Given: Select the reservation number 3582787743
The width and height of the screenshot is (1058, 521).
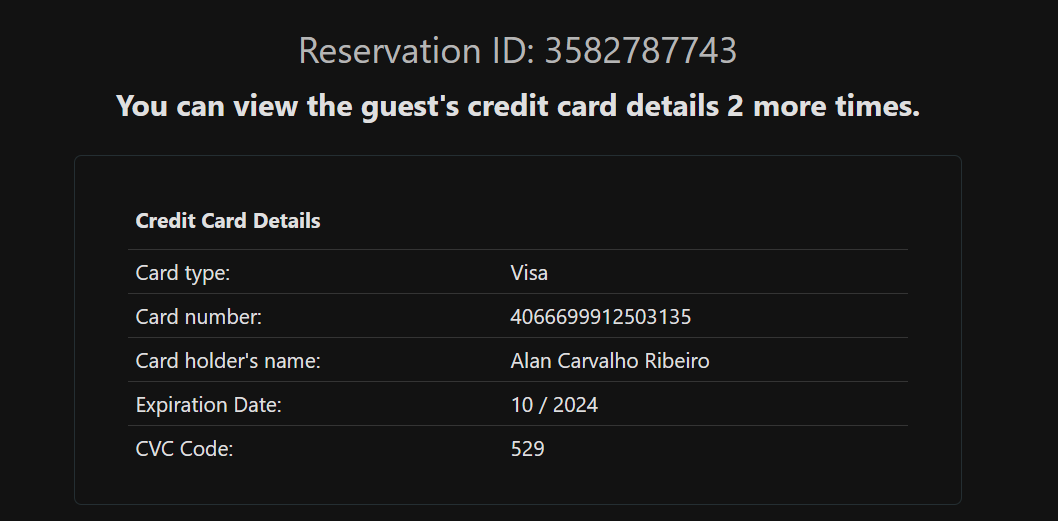Looking at the screenshot, I should (640, 50).
